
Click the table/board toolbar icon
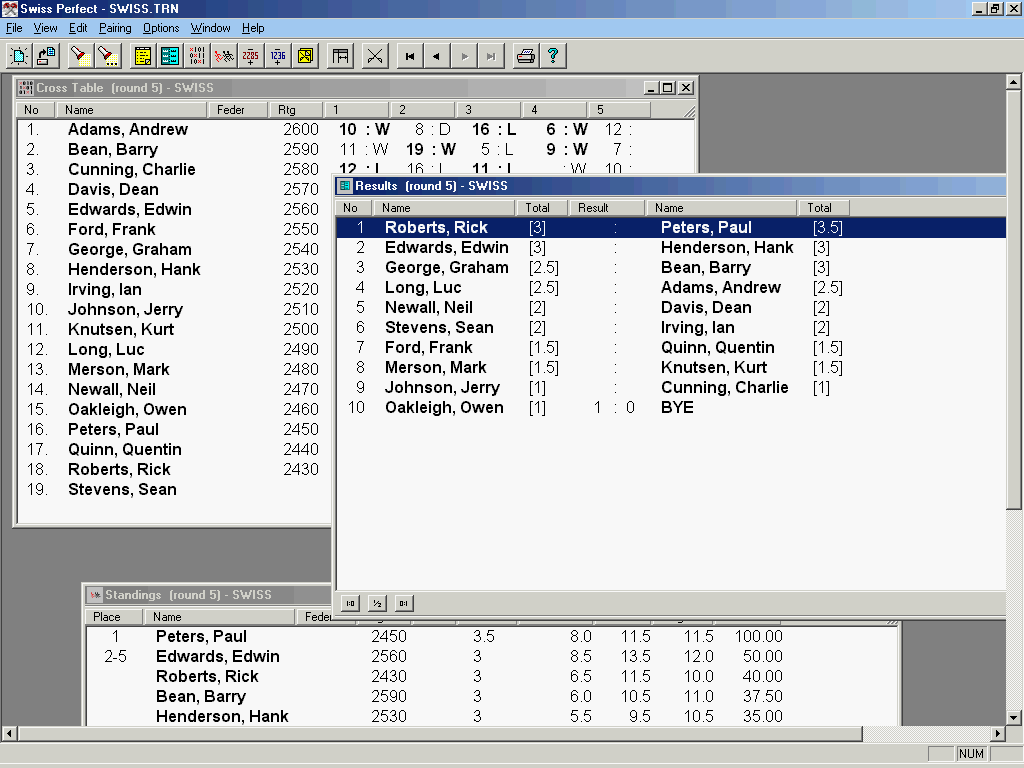(x=341, y=56)
